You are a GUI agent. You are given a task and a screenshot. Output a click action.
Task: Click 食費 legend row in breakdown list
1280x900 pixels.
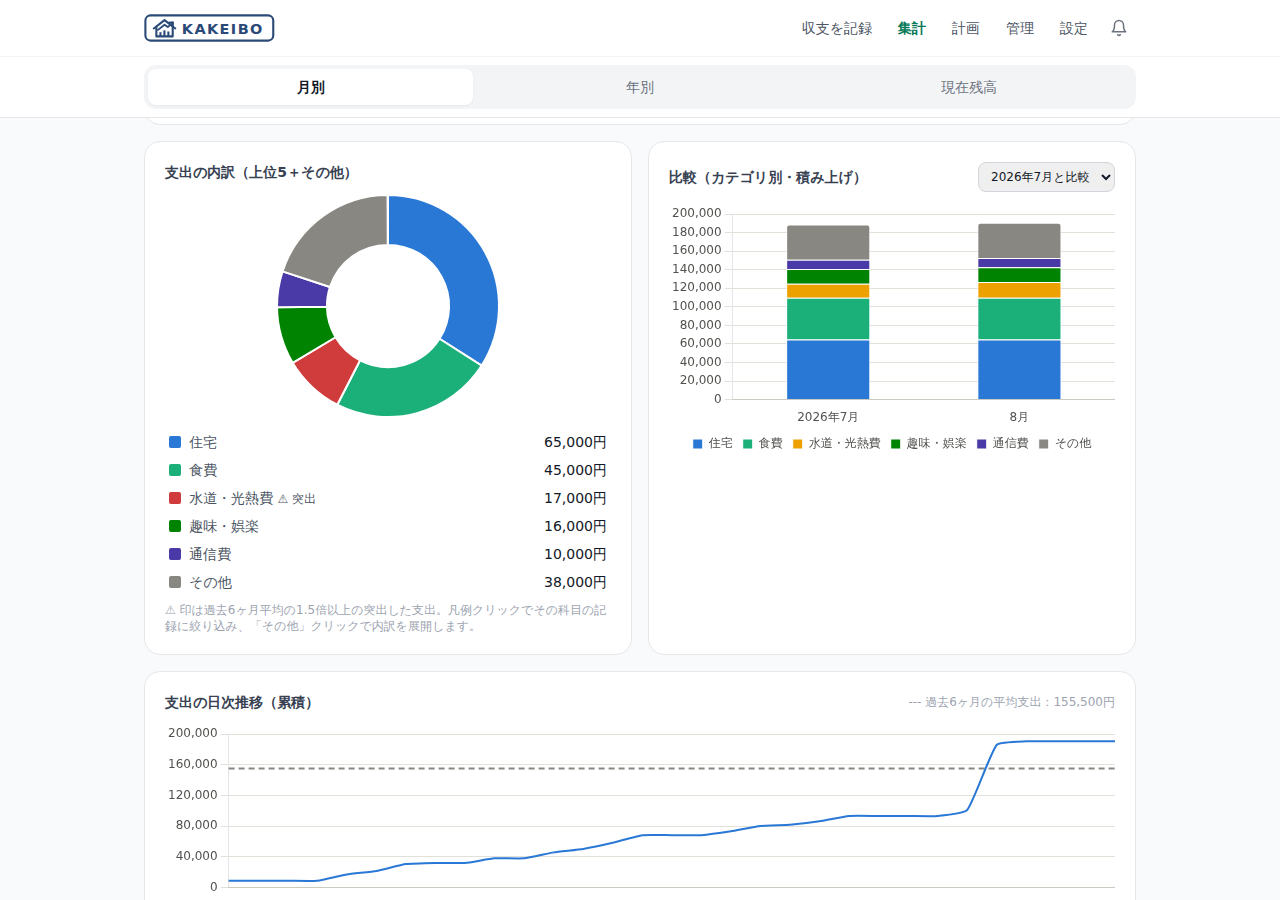(x=388, y=470)
